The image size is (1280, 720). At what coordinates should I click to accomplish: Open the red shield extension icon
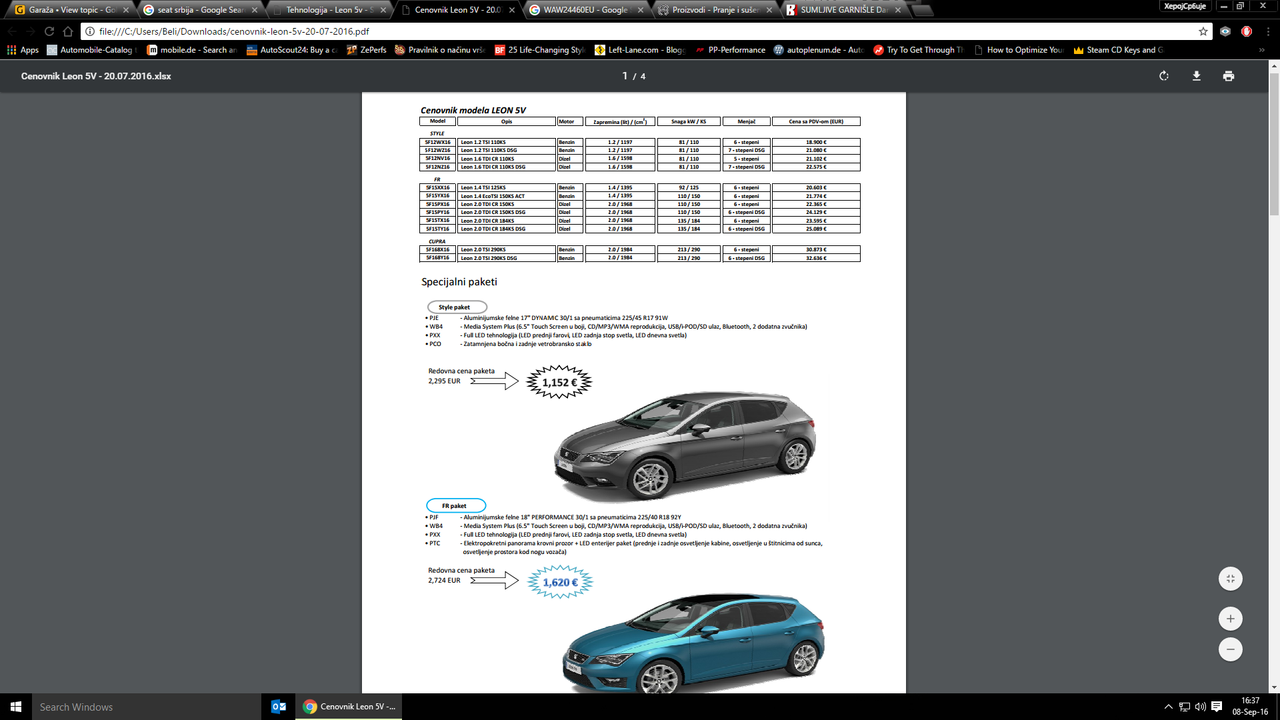click(x=1247, y=31)
